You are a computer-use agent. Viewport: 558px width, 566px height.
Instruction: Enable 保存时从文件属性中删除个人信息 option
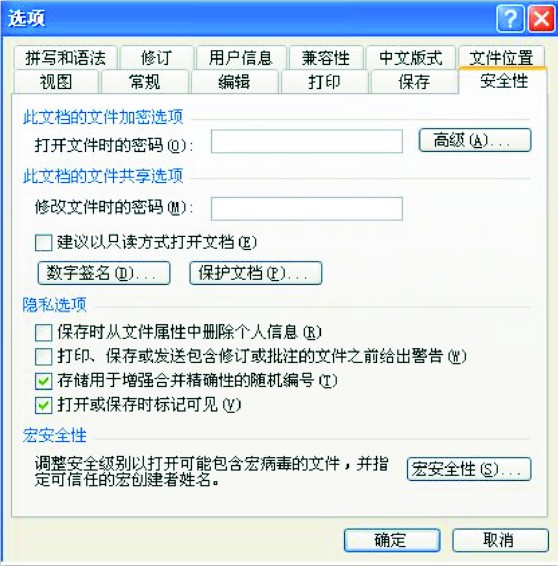pyautogui.click(x=44, y=332)
